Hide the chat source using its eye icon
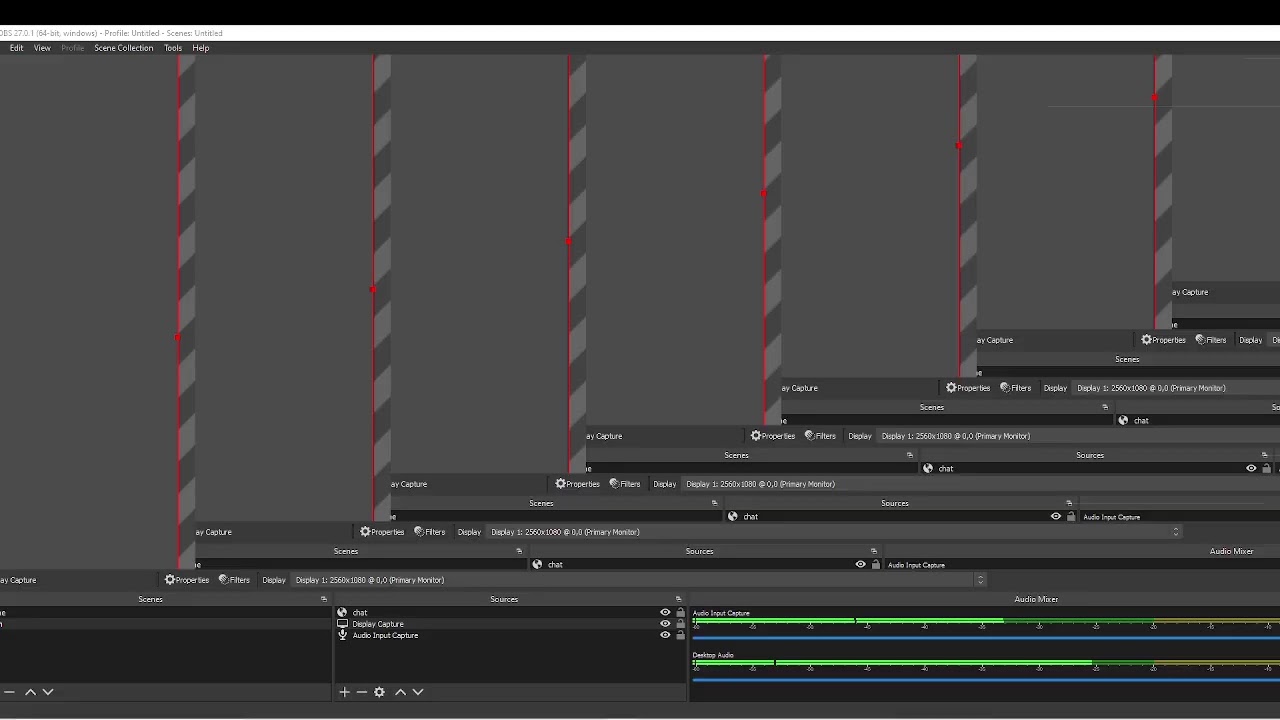Image resolution: width=1280 pixels, height=720 pixels. click(x=665, y=612)
